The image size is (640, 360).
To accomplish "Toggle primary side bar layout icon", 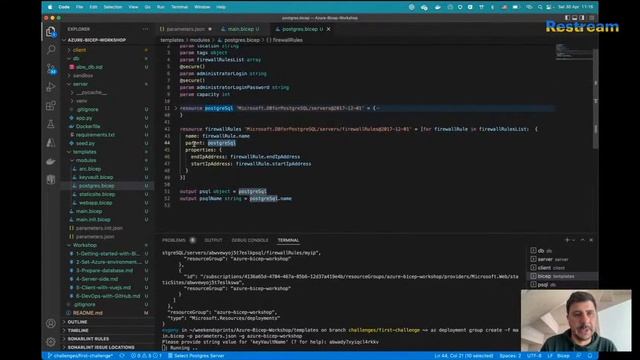I will [567, 18].
